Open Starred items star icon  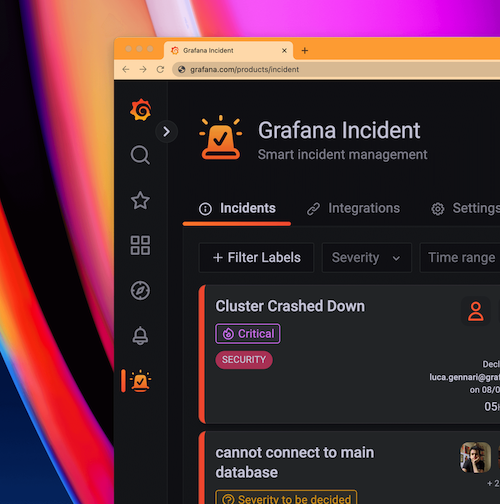click(x=140, y=200)
